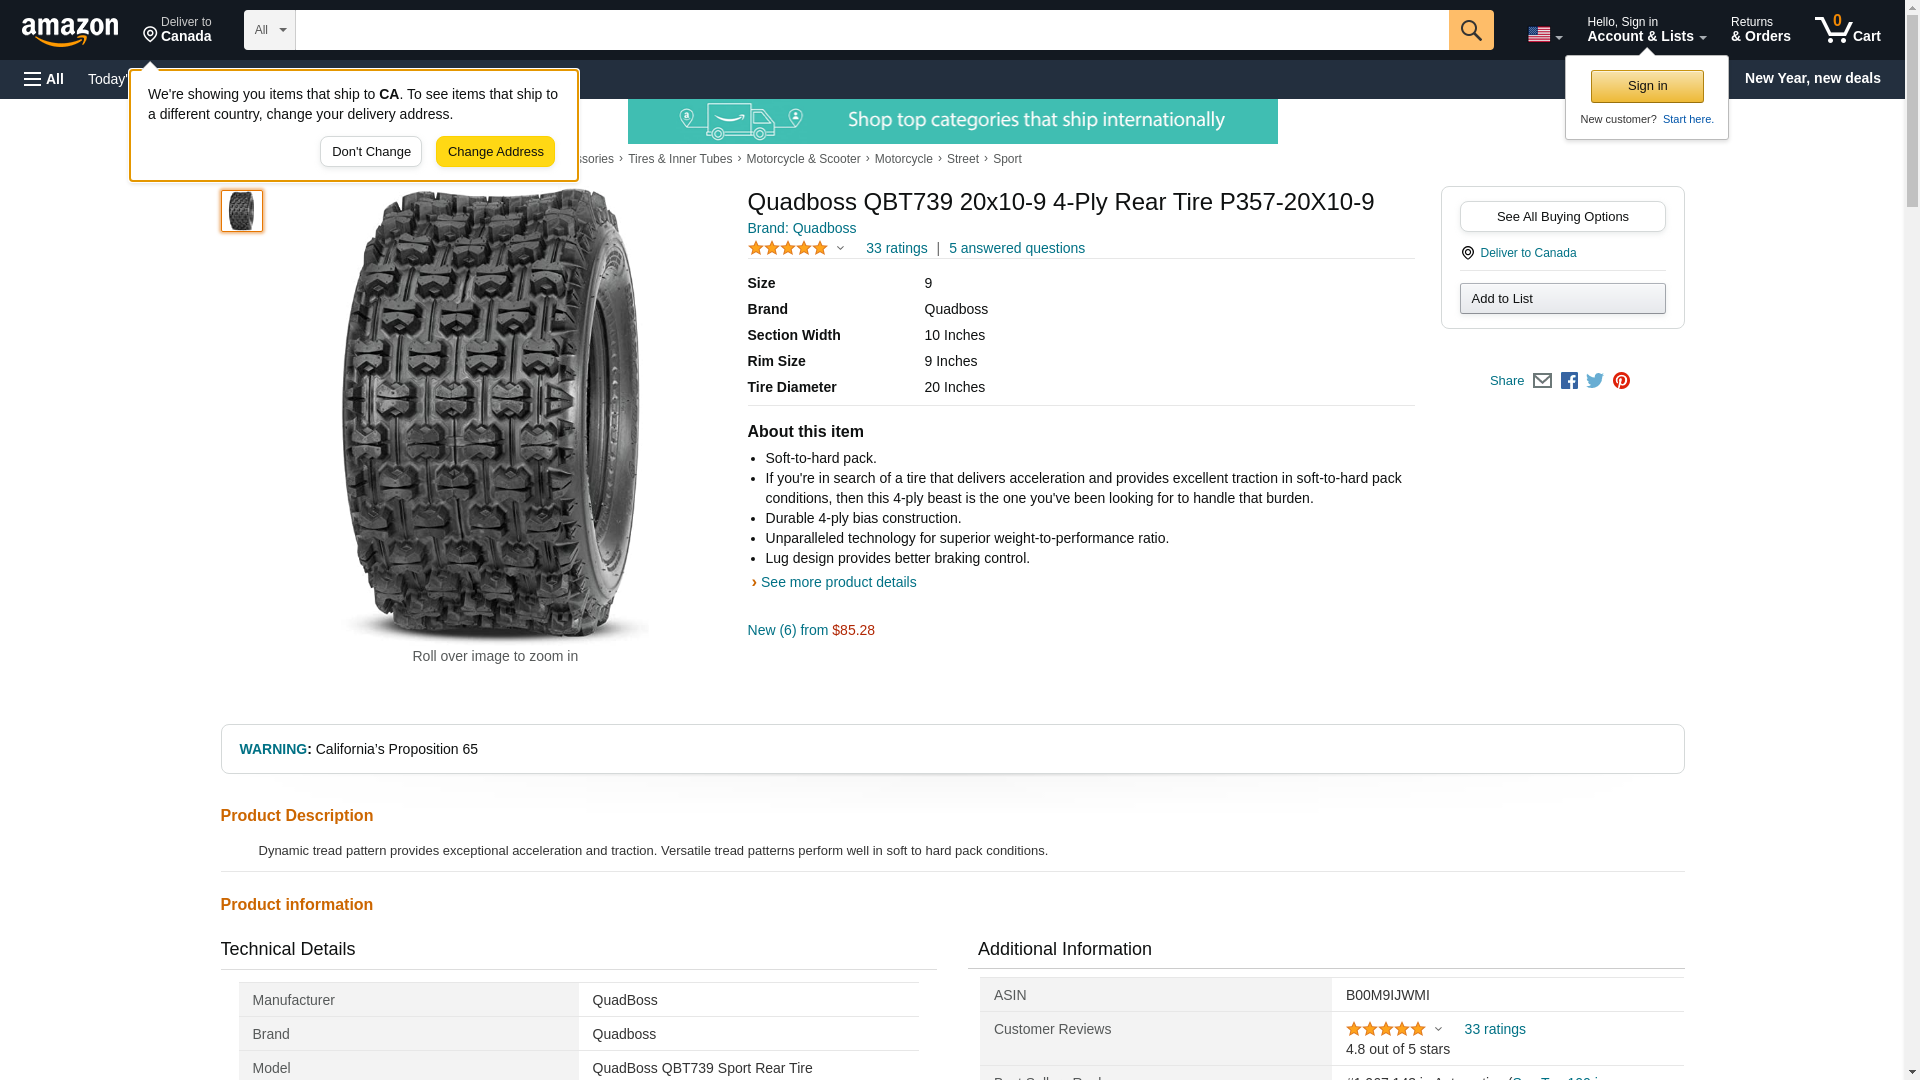Screen dimensions: 1920x1080
Task: Open Returns & Orders
Action: 1760,30
